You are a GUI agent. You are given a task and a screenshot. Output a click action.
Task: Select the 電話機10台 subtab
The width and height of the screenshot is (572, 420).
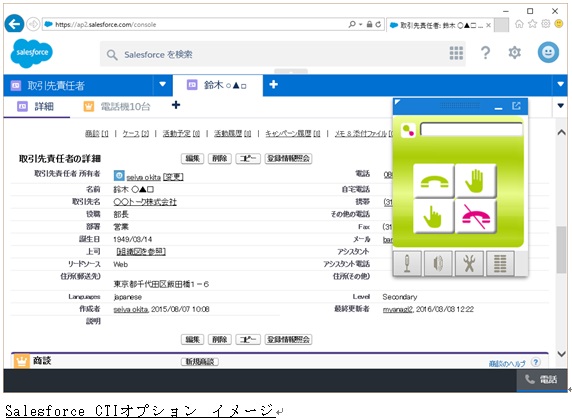tap(117, 107)
